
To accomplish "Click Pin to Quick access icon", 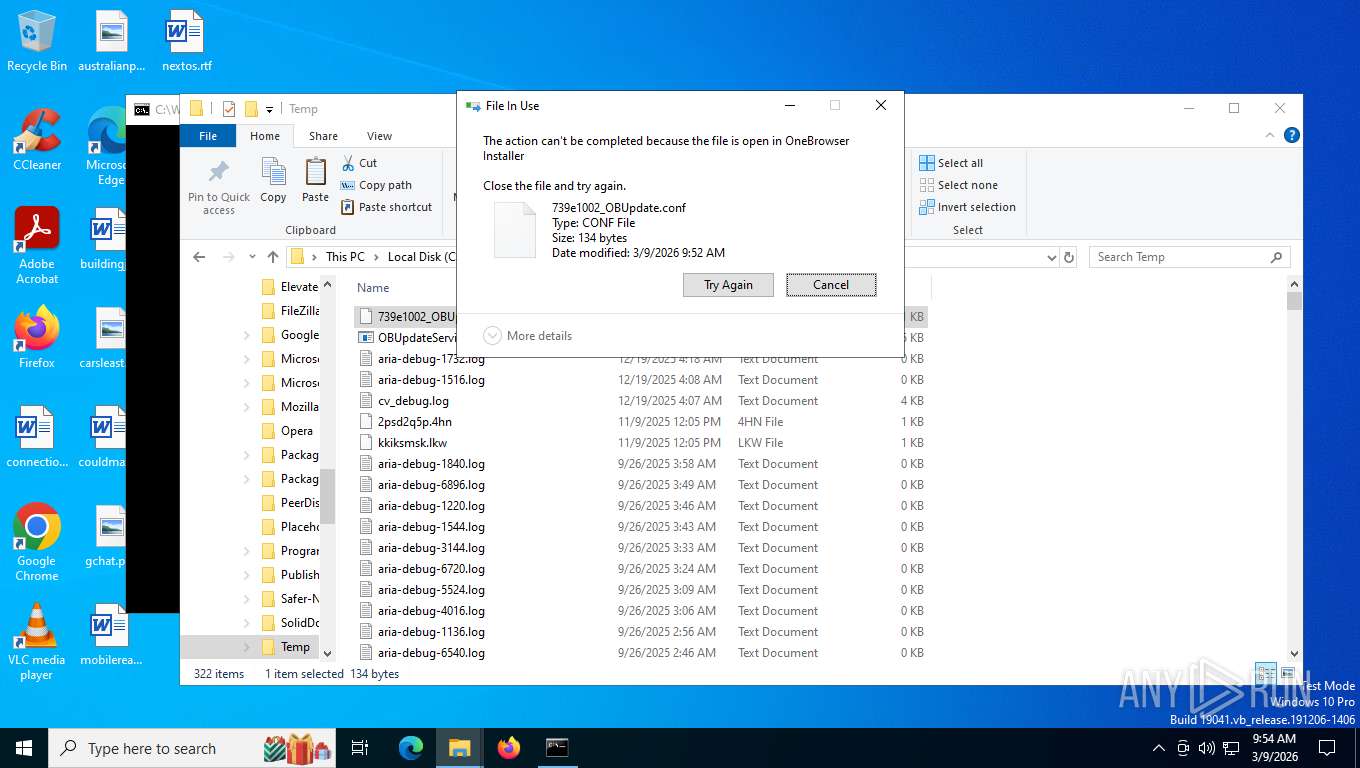I will click(219, 187).
